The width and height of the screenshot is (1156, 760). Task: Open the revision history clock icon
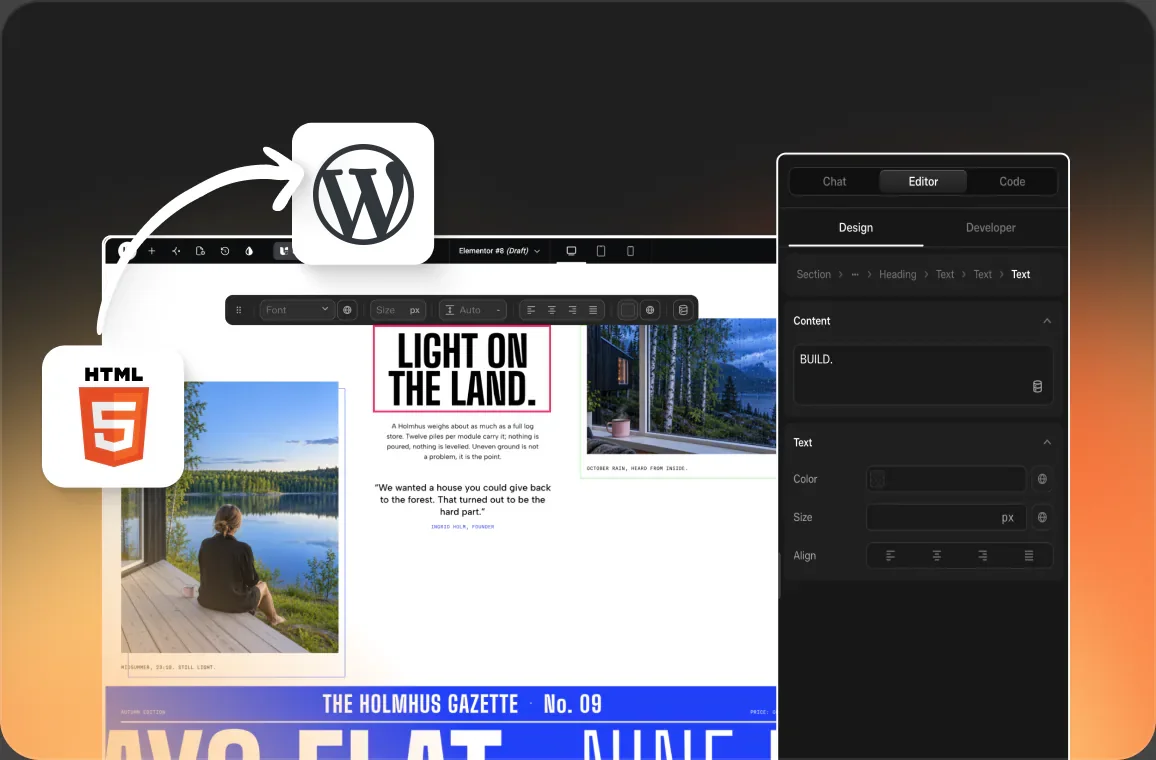225,251
